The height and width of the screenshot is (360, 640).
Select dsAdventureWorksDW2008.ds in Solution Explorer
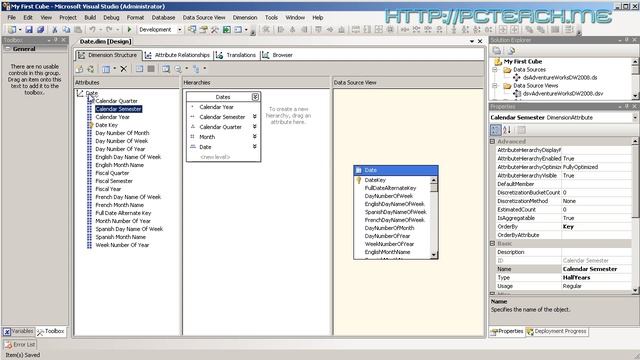[560, 78]
